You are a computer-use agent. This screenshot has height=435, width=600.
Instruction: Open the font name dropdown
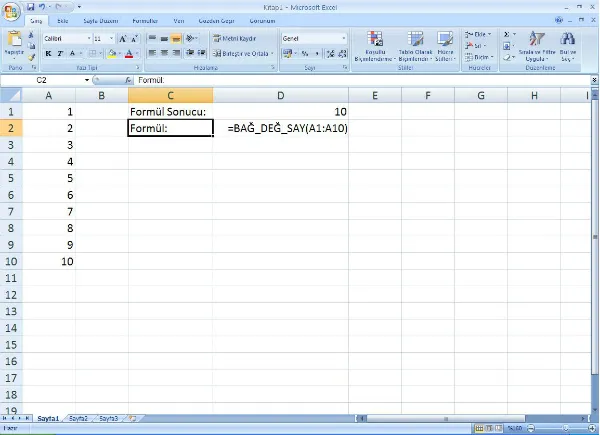tap(87, 39)
